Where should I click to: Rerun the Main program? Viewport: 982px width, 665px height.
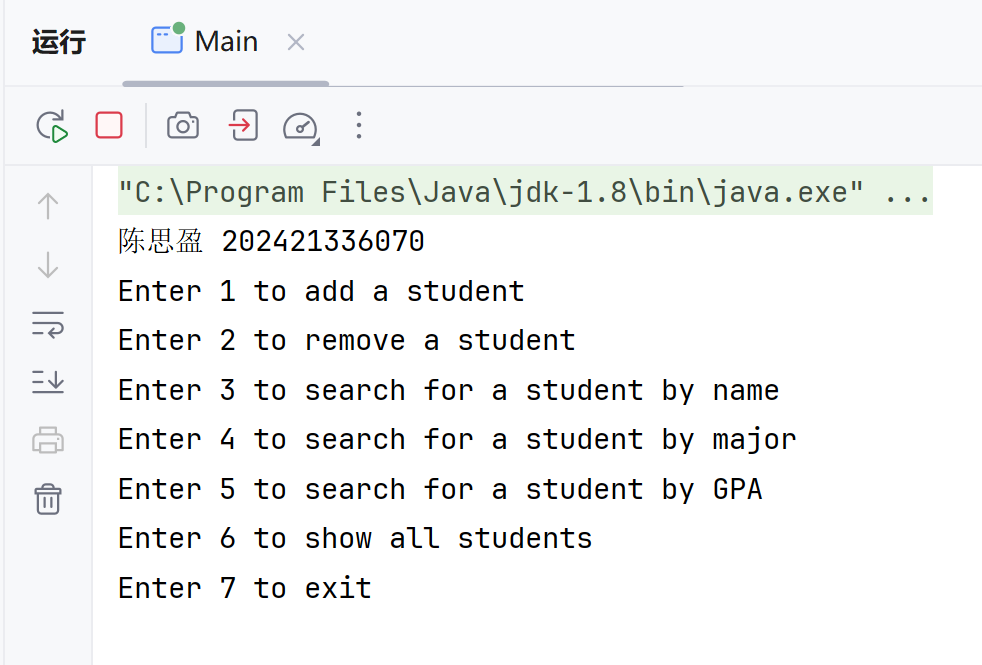point(51,126)
